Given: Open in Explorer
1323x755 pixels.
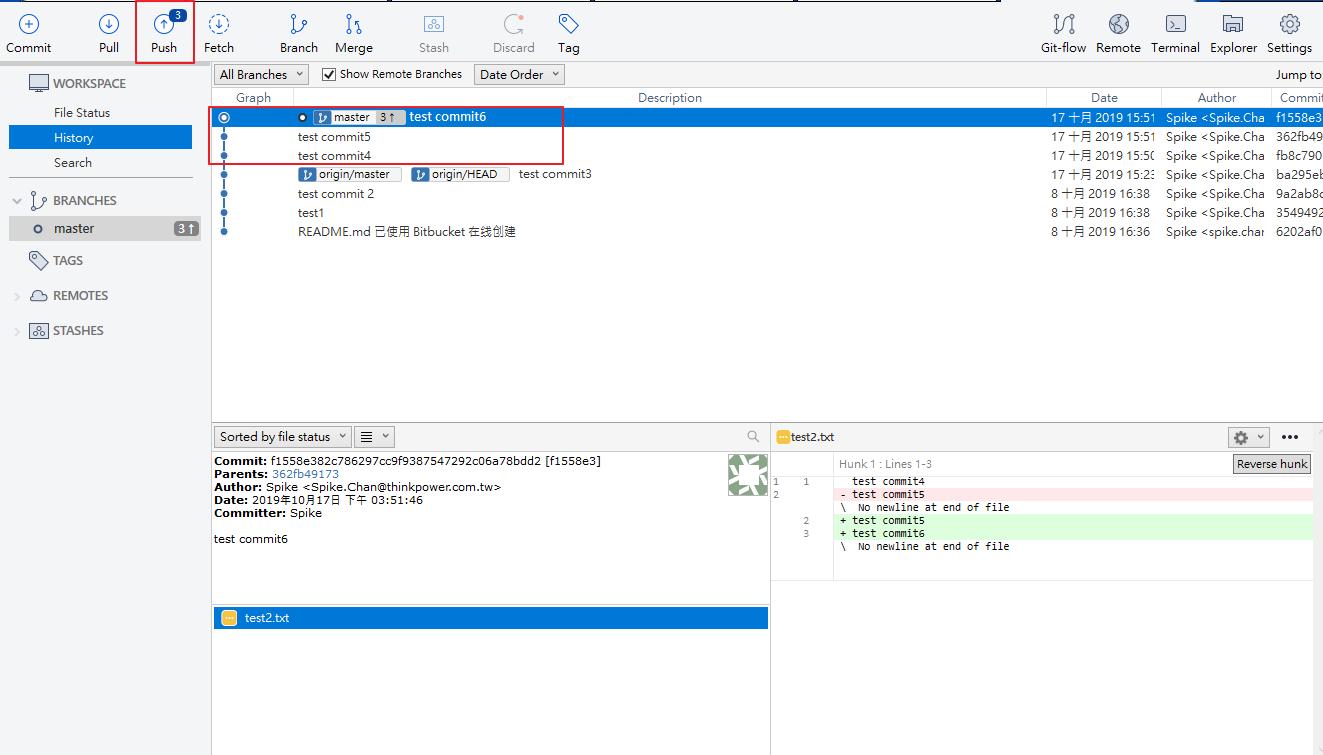Looking at the screenshot, I should [x=1233, y=34].
